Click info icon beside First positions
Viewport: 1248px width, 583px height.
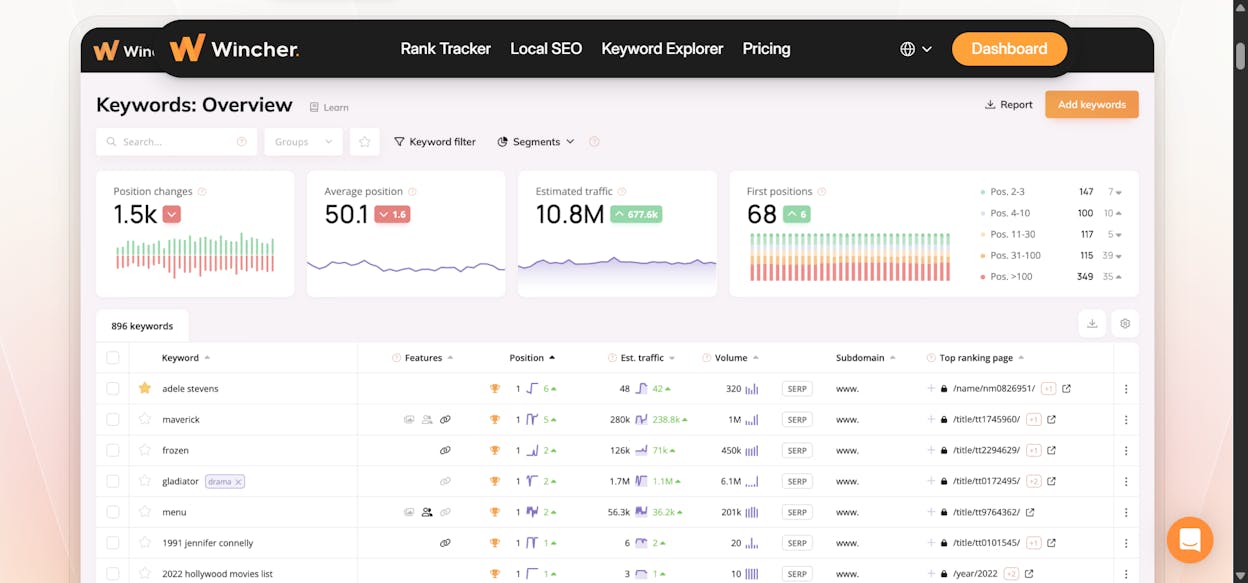(822, 191)
